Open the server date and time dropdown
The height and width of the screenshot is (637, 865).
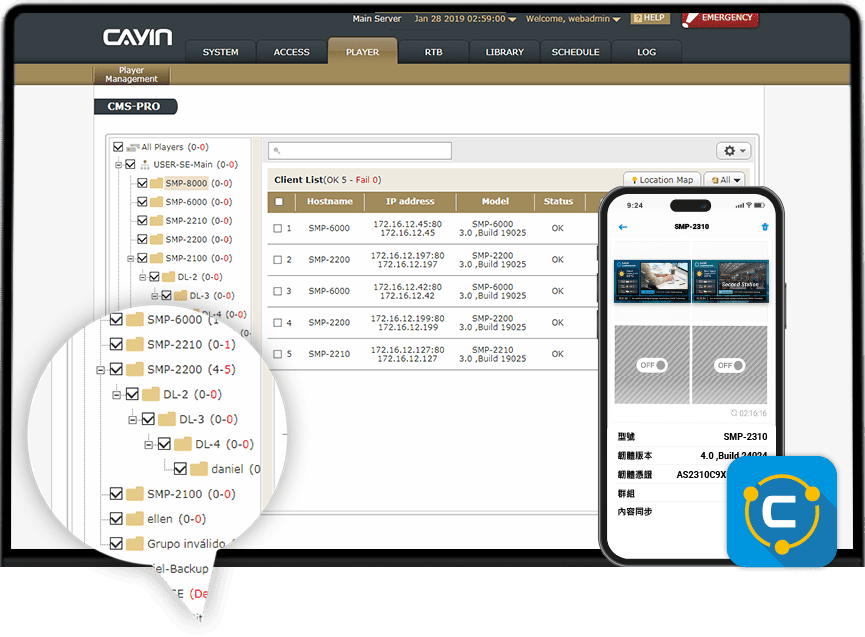[465, 19]
